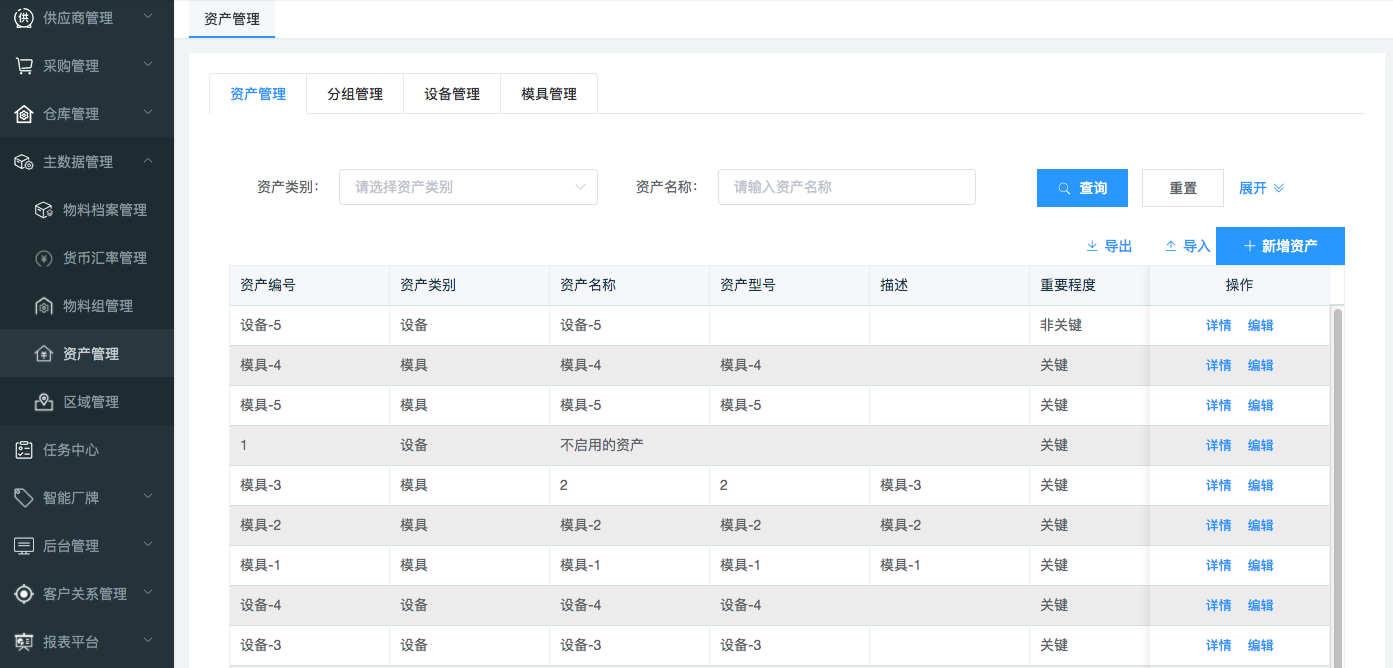
Task: Click 详情 link for asset 设备-5
Action: pos(1218,325)
